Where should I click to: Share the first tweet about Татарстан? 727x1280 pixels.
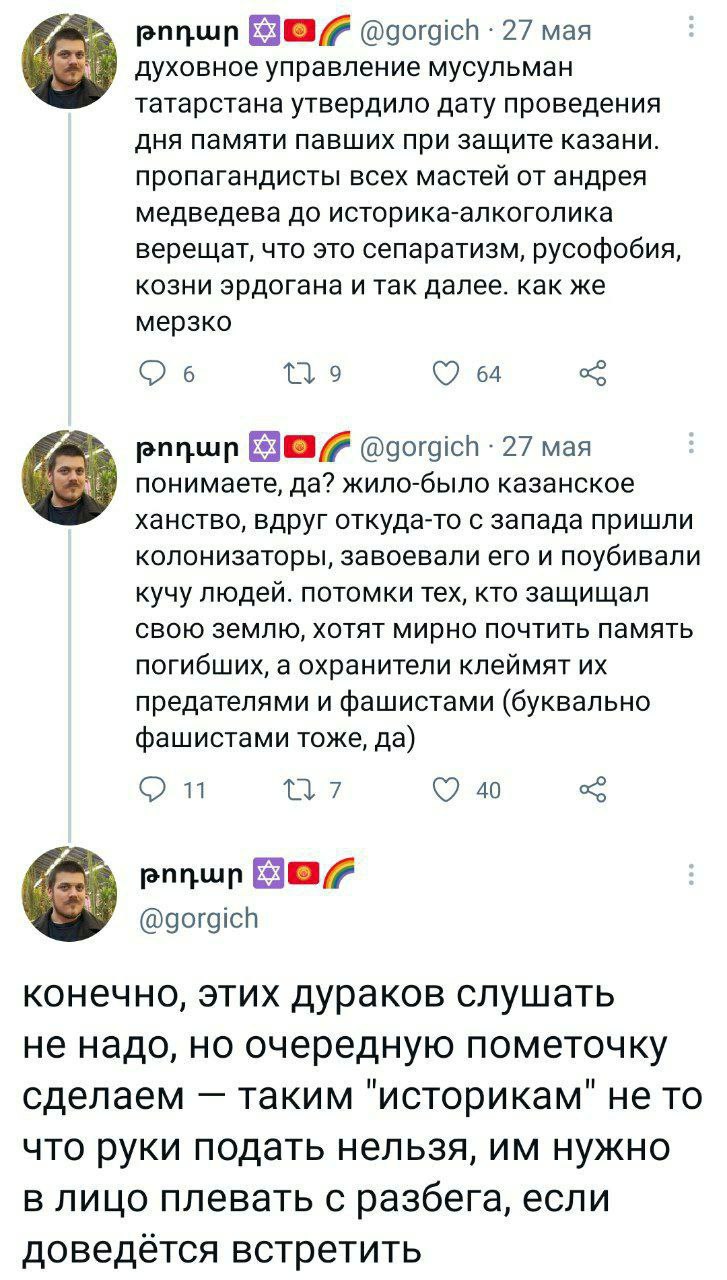(593, 375)
